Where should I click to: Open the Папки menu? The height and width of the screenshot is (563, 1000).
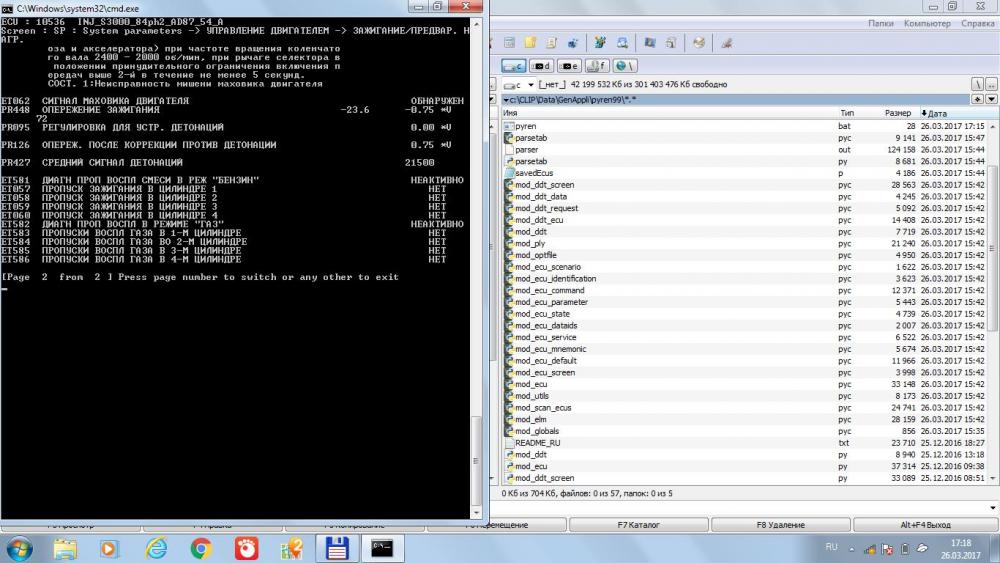pyautogui.click(x=880, y=24)
